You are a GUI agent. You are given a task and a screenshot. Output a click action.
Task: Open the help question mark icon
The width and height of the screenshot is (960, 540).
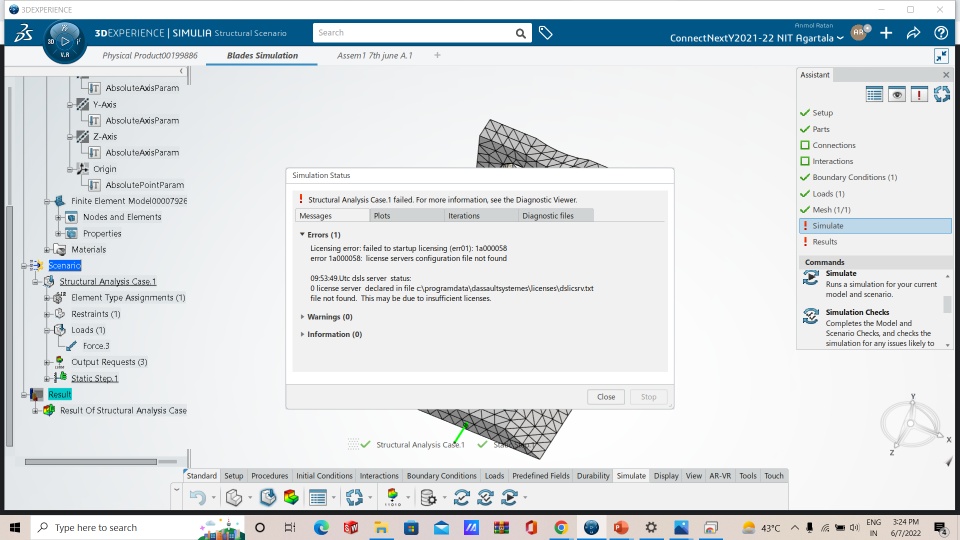[941, 33]
